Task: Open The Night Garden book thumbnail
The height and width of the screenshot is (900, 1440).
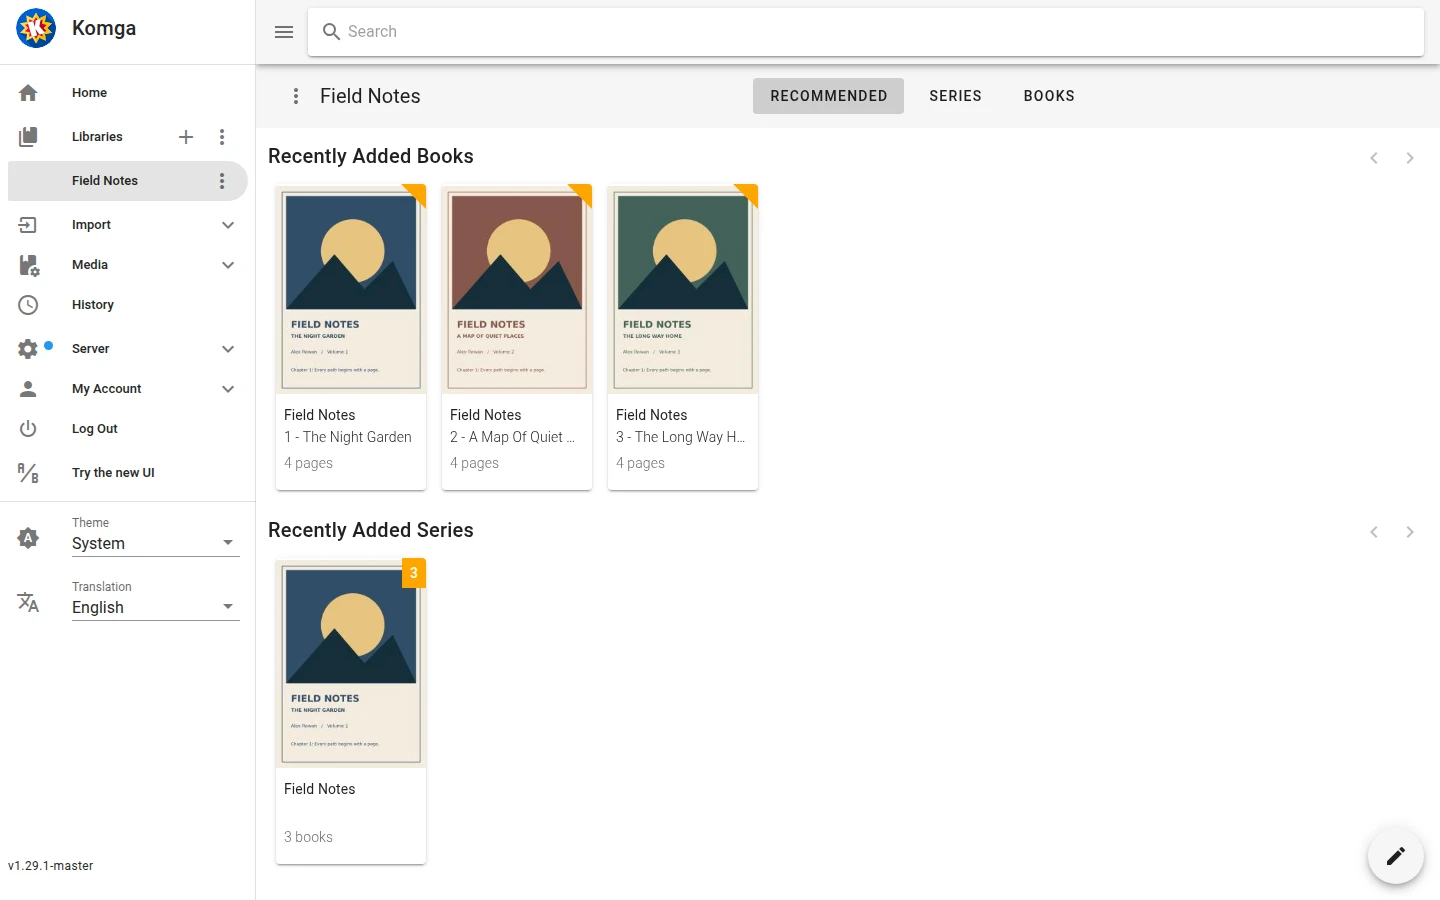Action: point(351,289)
